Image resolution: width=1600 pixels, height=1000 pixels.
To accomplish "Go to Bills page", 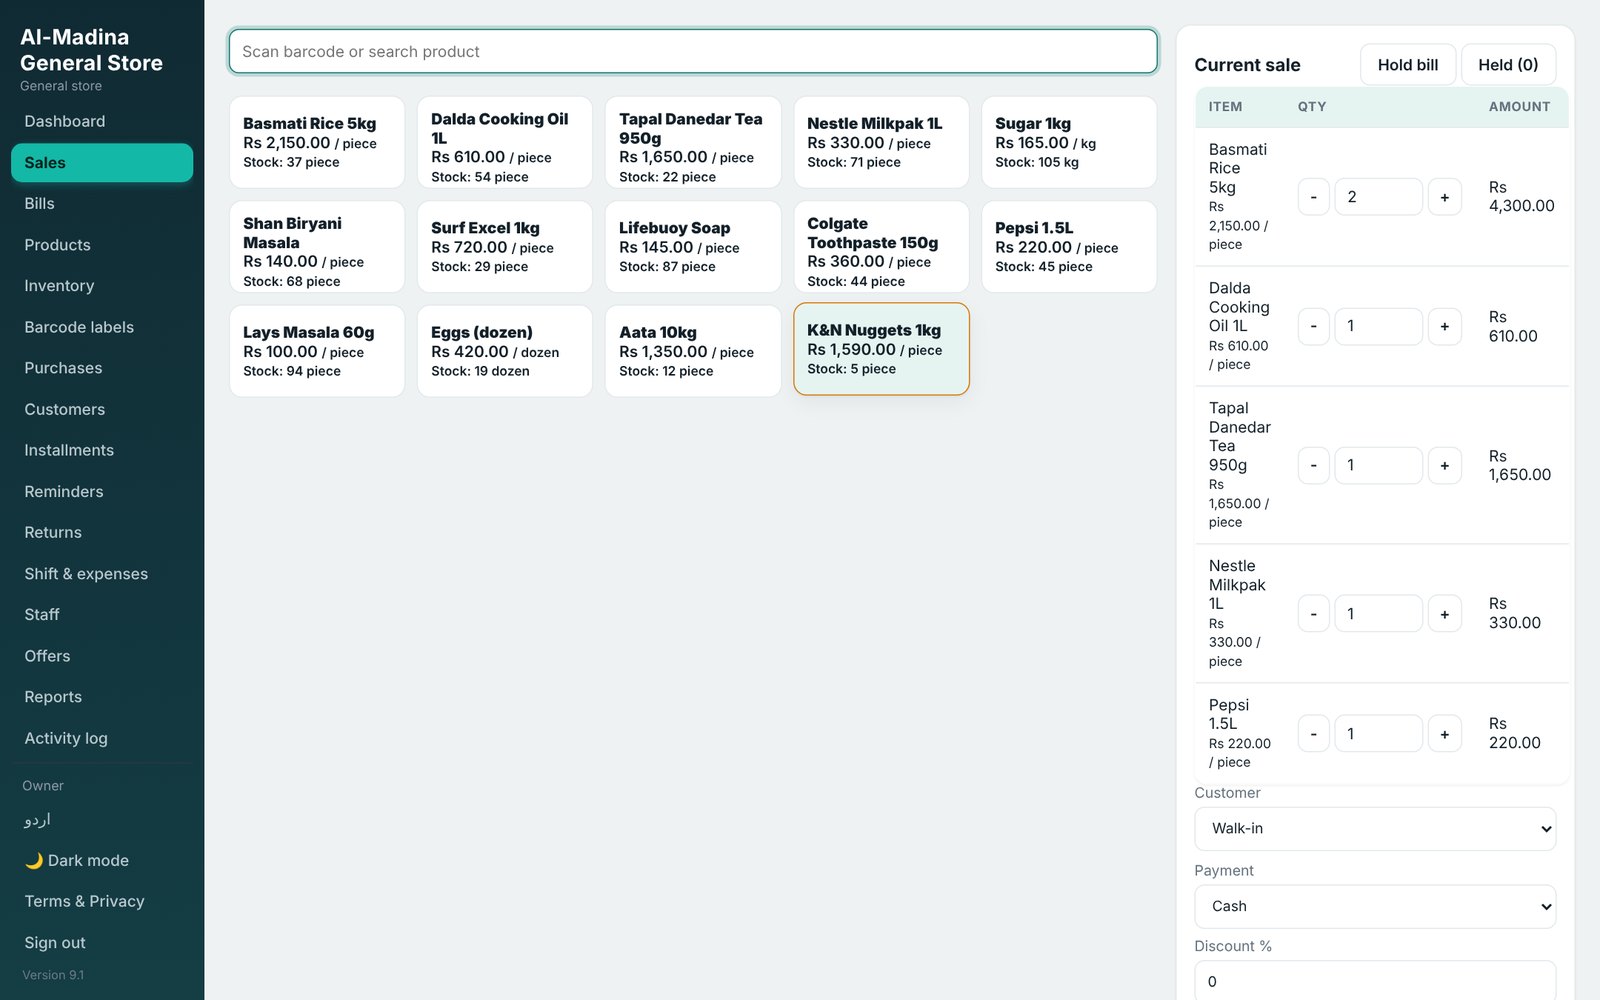I will click(x=102, y=203).
